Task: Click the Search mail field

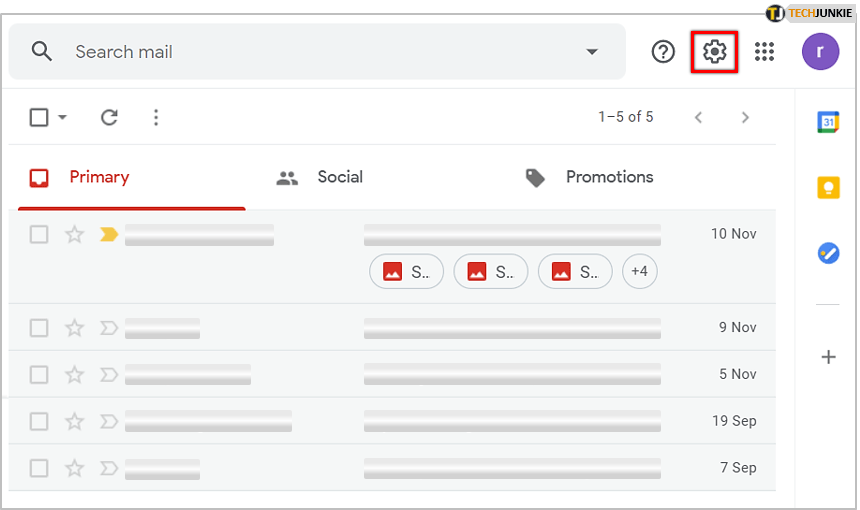Action: coord(300,52)
